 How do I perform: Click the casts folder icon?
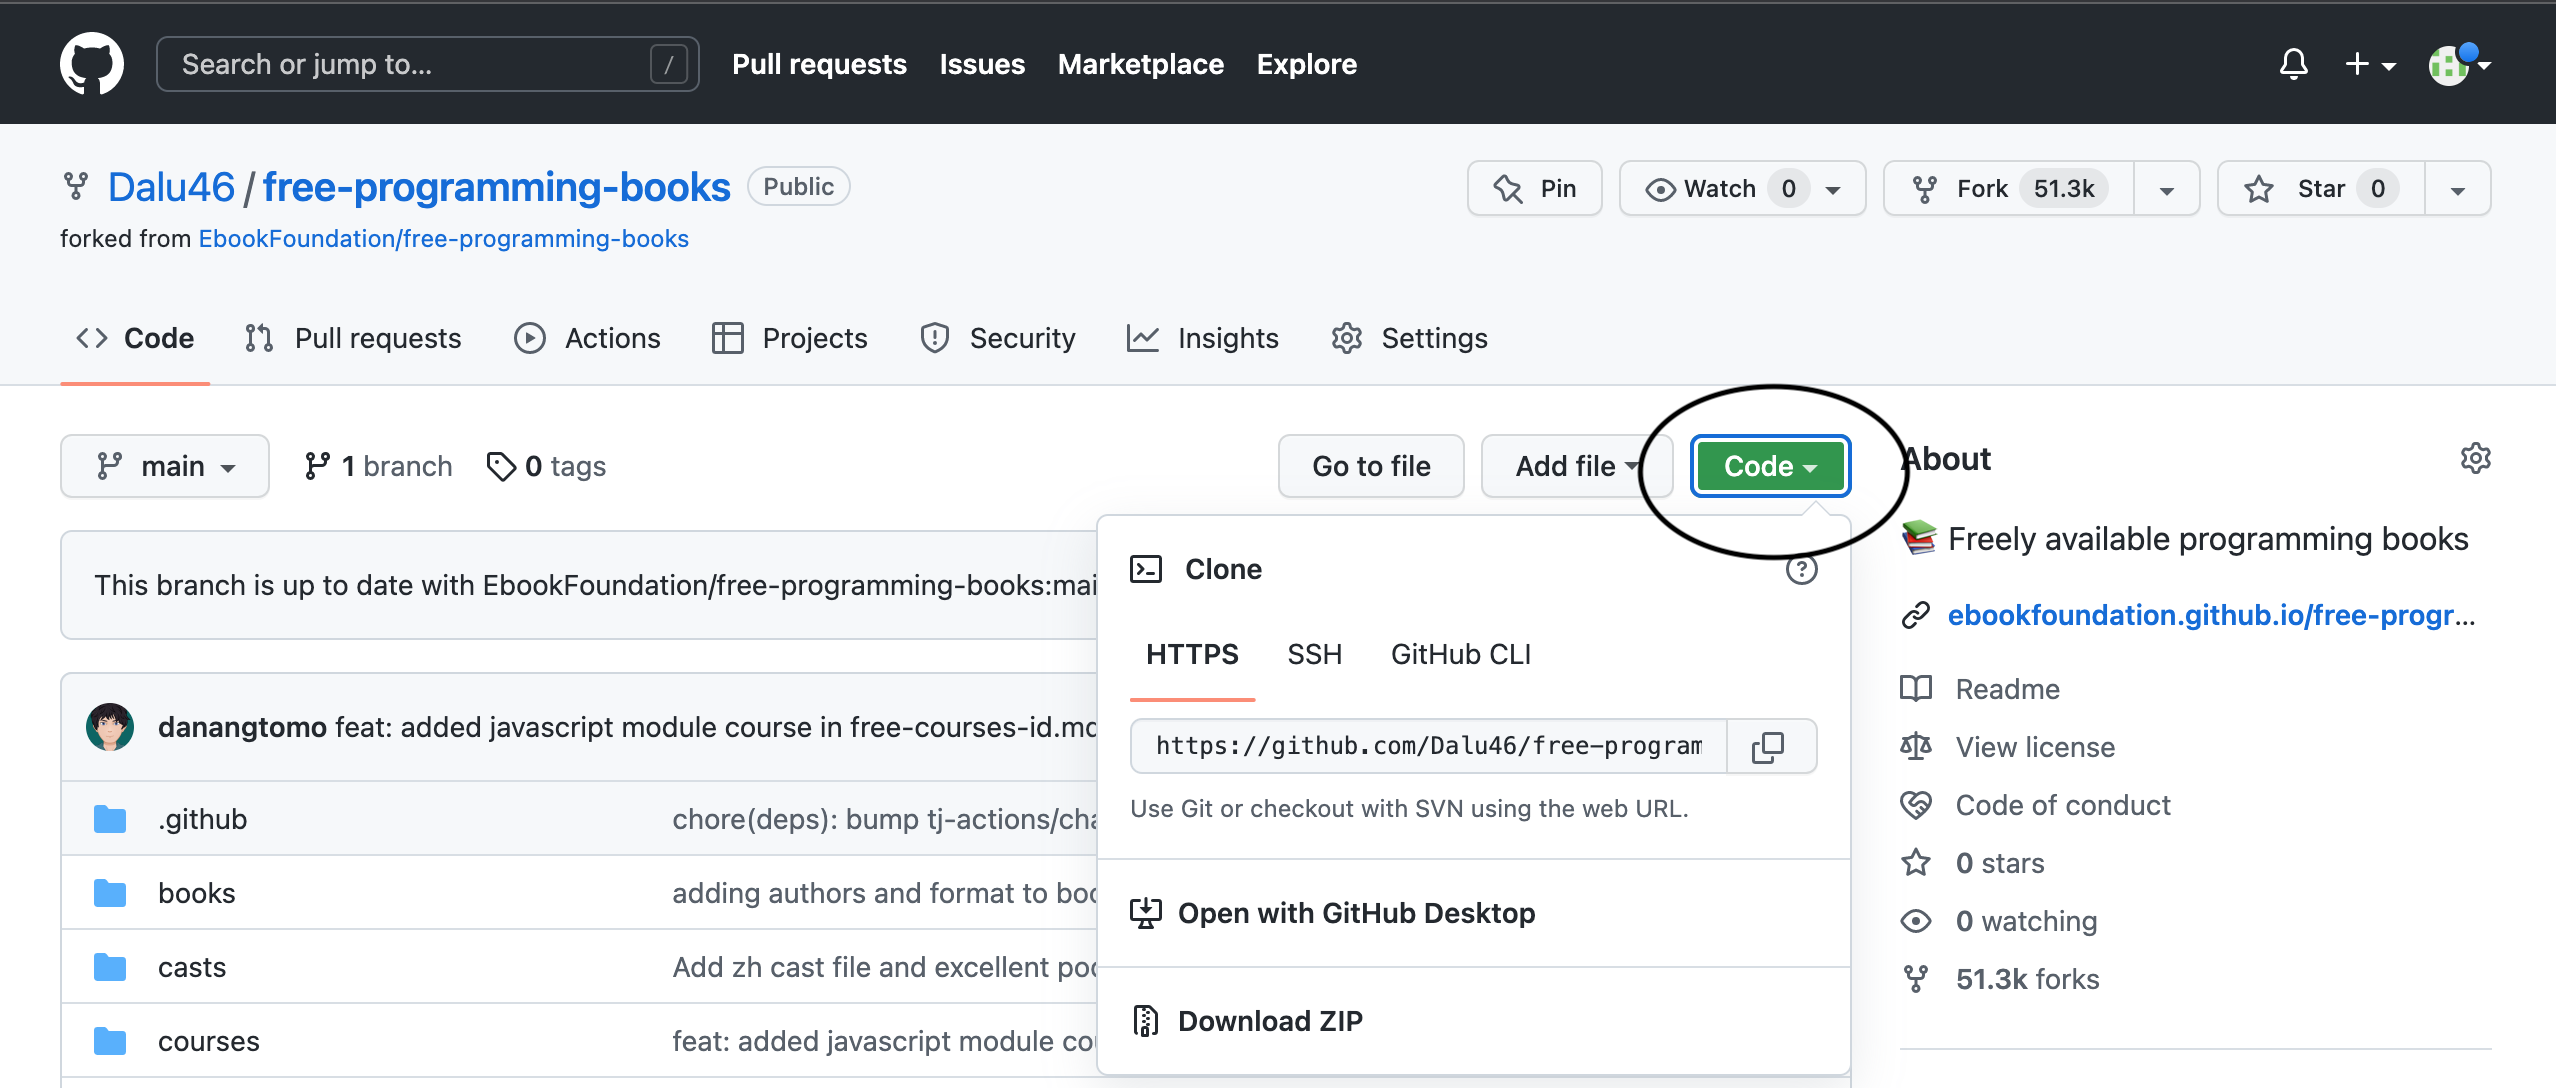(x=110, y=967)
